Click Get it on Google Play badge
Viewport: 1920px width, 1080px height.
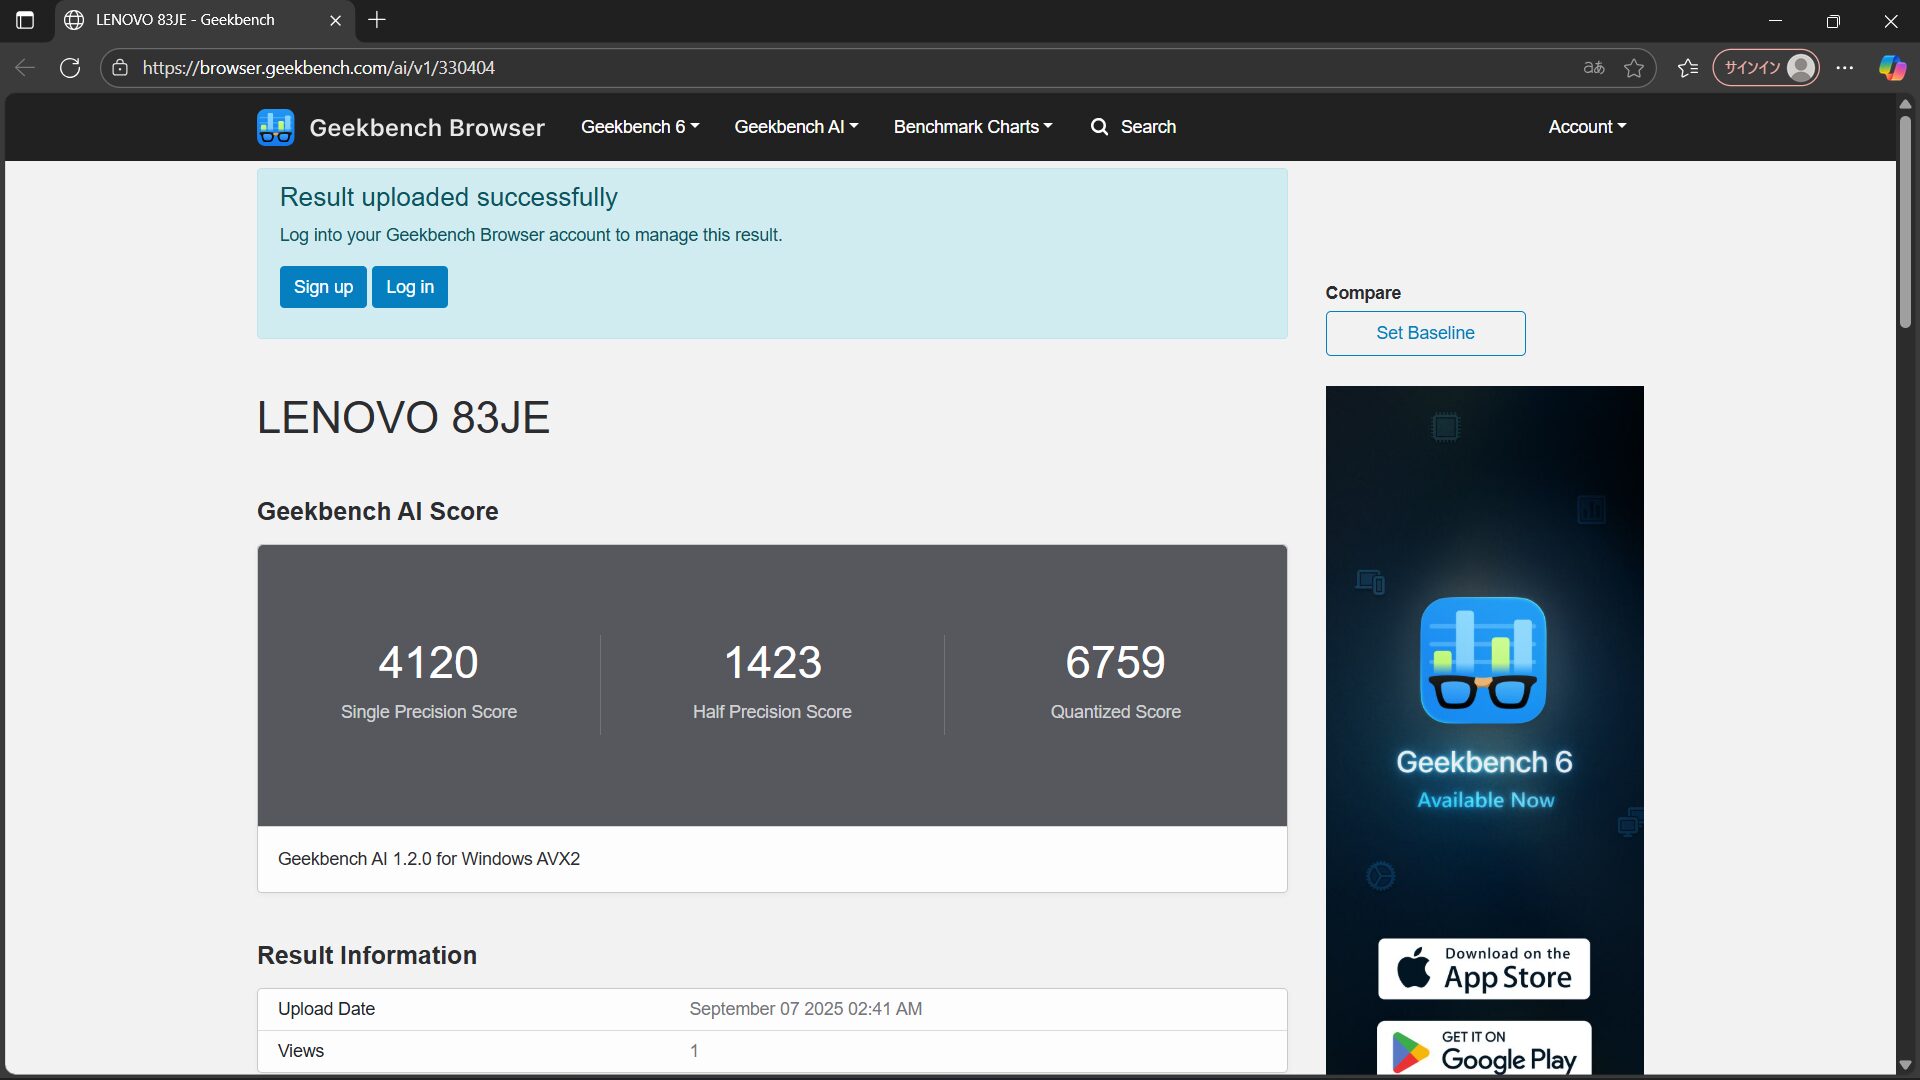pyautogui.click(x=1484, y=1050)
